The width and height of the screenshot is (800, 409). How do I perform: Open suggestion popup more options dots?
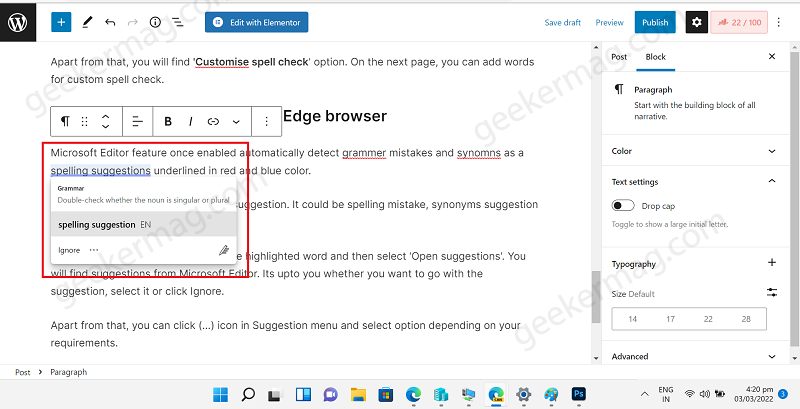point(94,250)
